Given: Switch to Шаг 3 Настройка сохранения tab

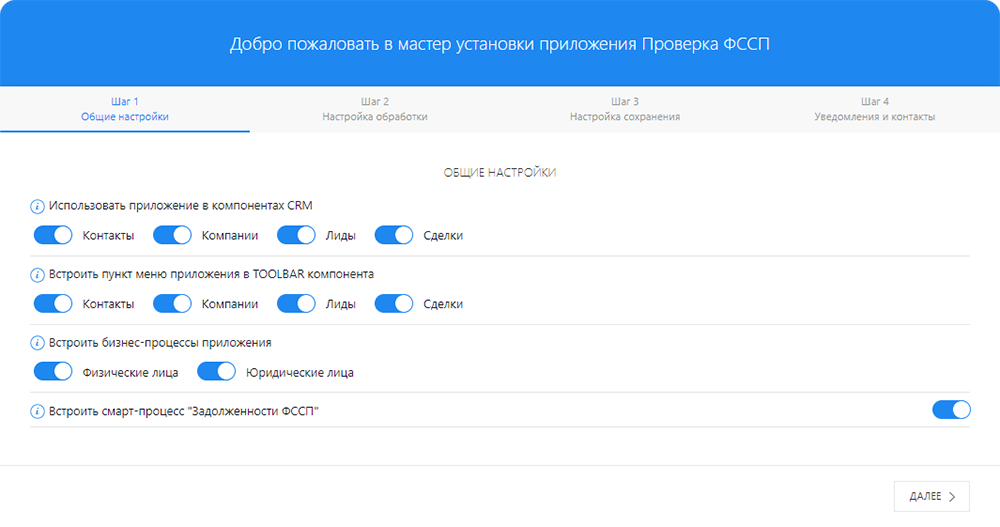Looking at the screenshot, I should click(x=625, y=109).
